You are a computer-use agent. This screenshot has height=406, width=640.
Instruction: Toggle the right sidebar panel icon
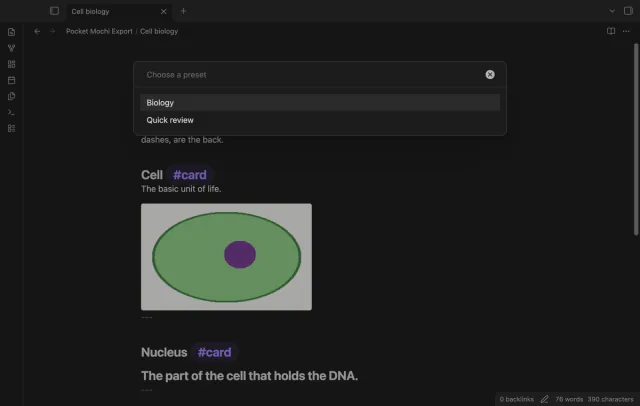tap(628, 11)
